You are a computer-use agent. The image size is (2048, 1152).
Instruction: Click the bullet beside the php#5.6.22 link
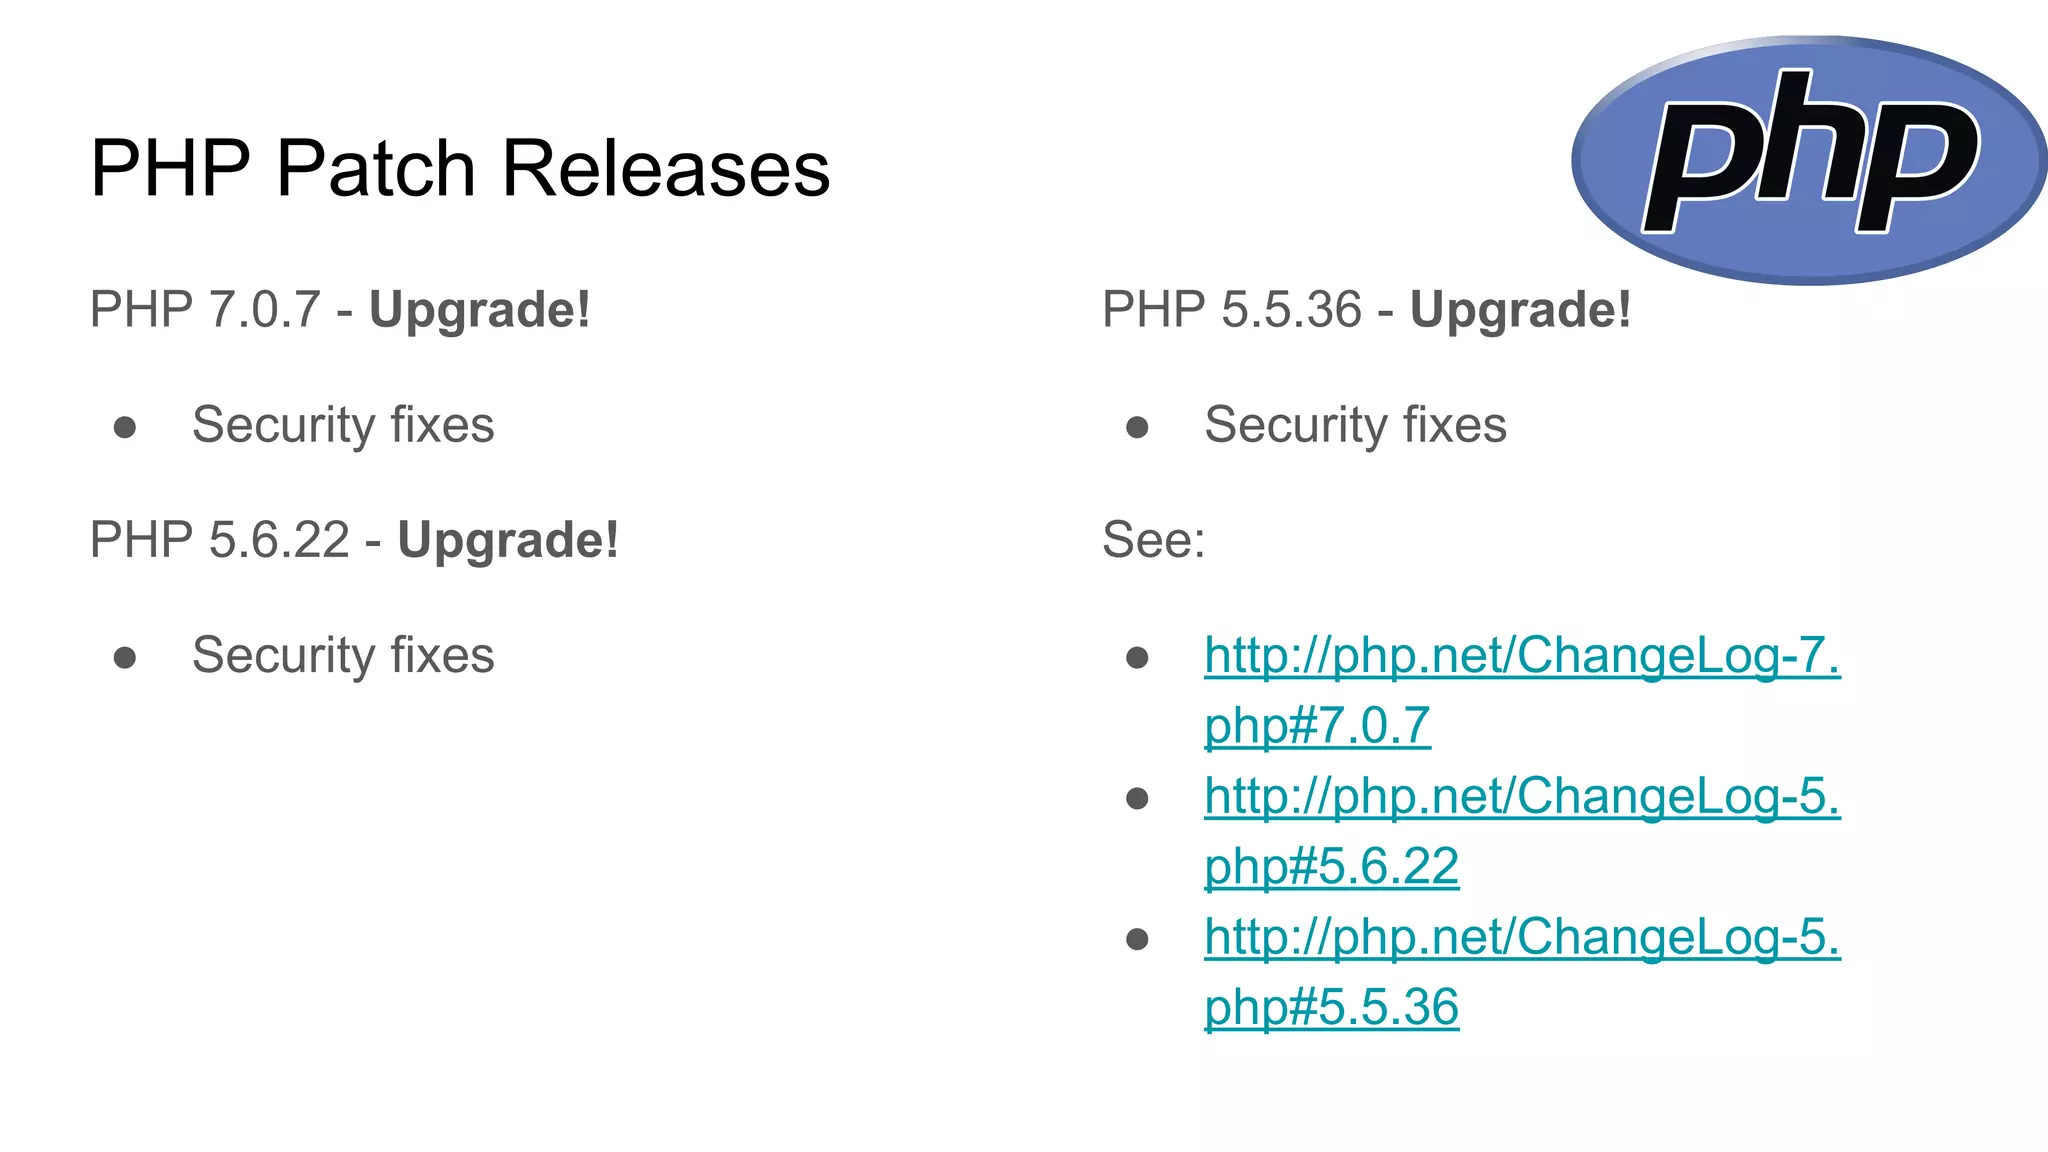pyautogui.click(x=1137, y=799)
